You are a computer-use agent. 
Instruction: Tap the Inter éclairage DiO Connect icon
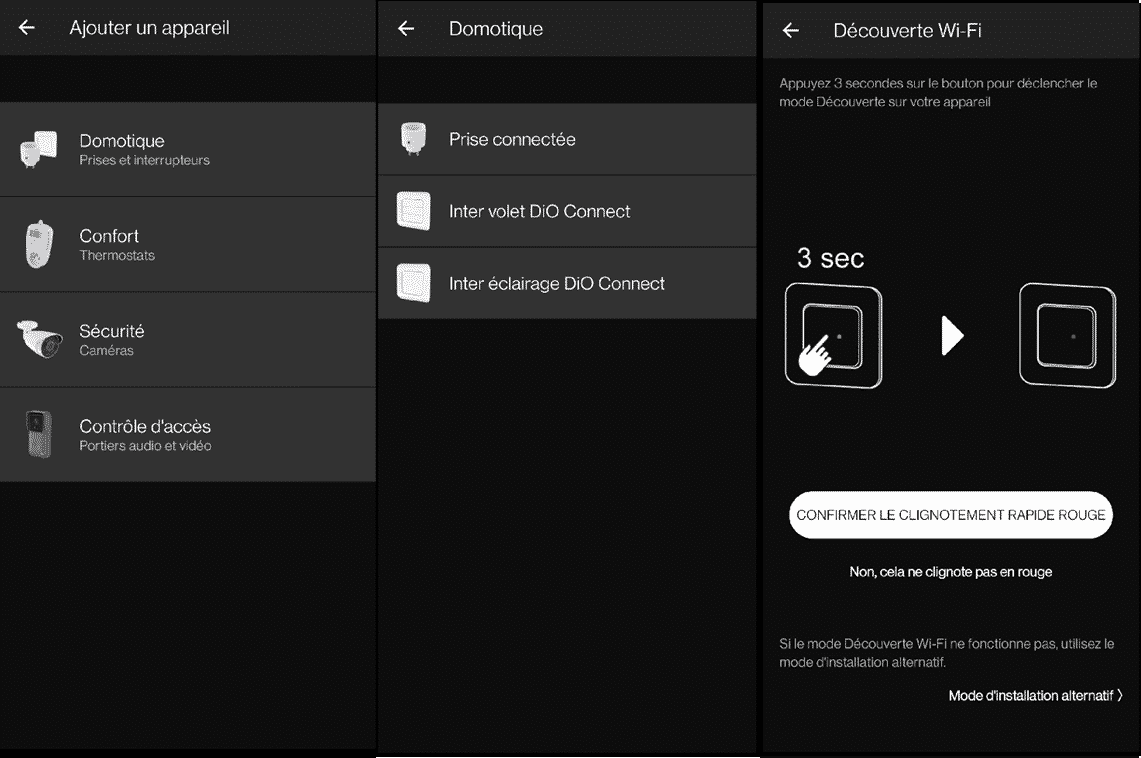[413, 283]
